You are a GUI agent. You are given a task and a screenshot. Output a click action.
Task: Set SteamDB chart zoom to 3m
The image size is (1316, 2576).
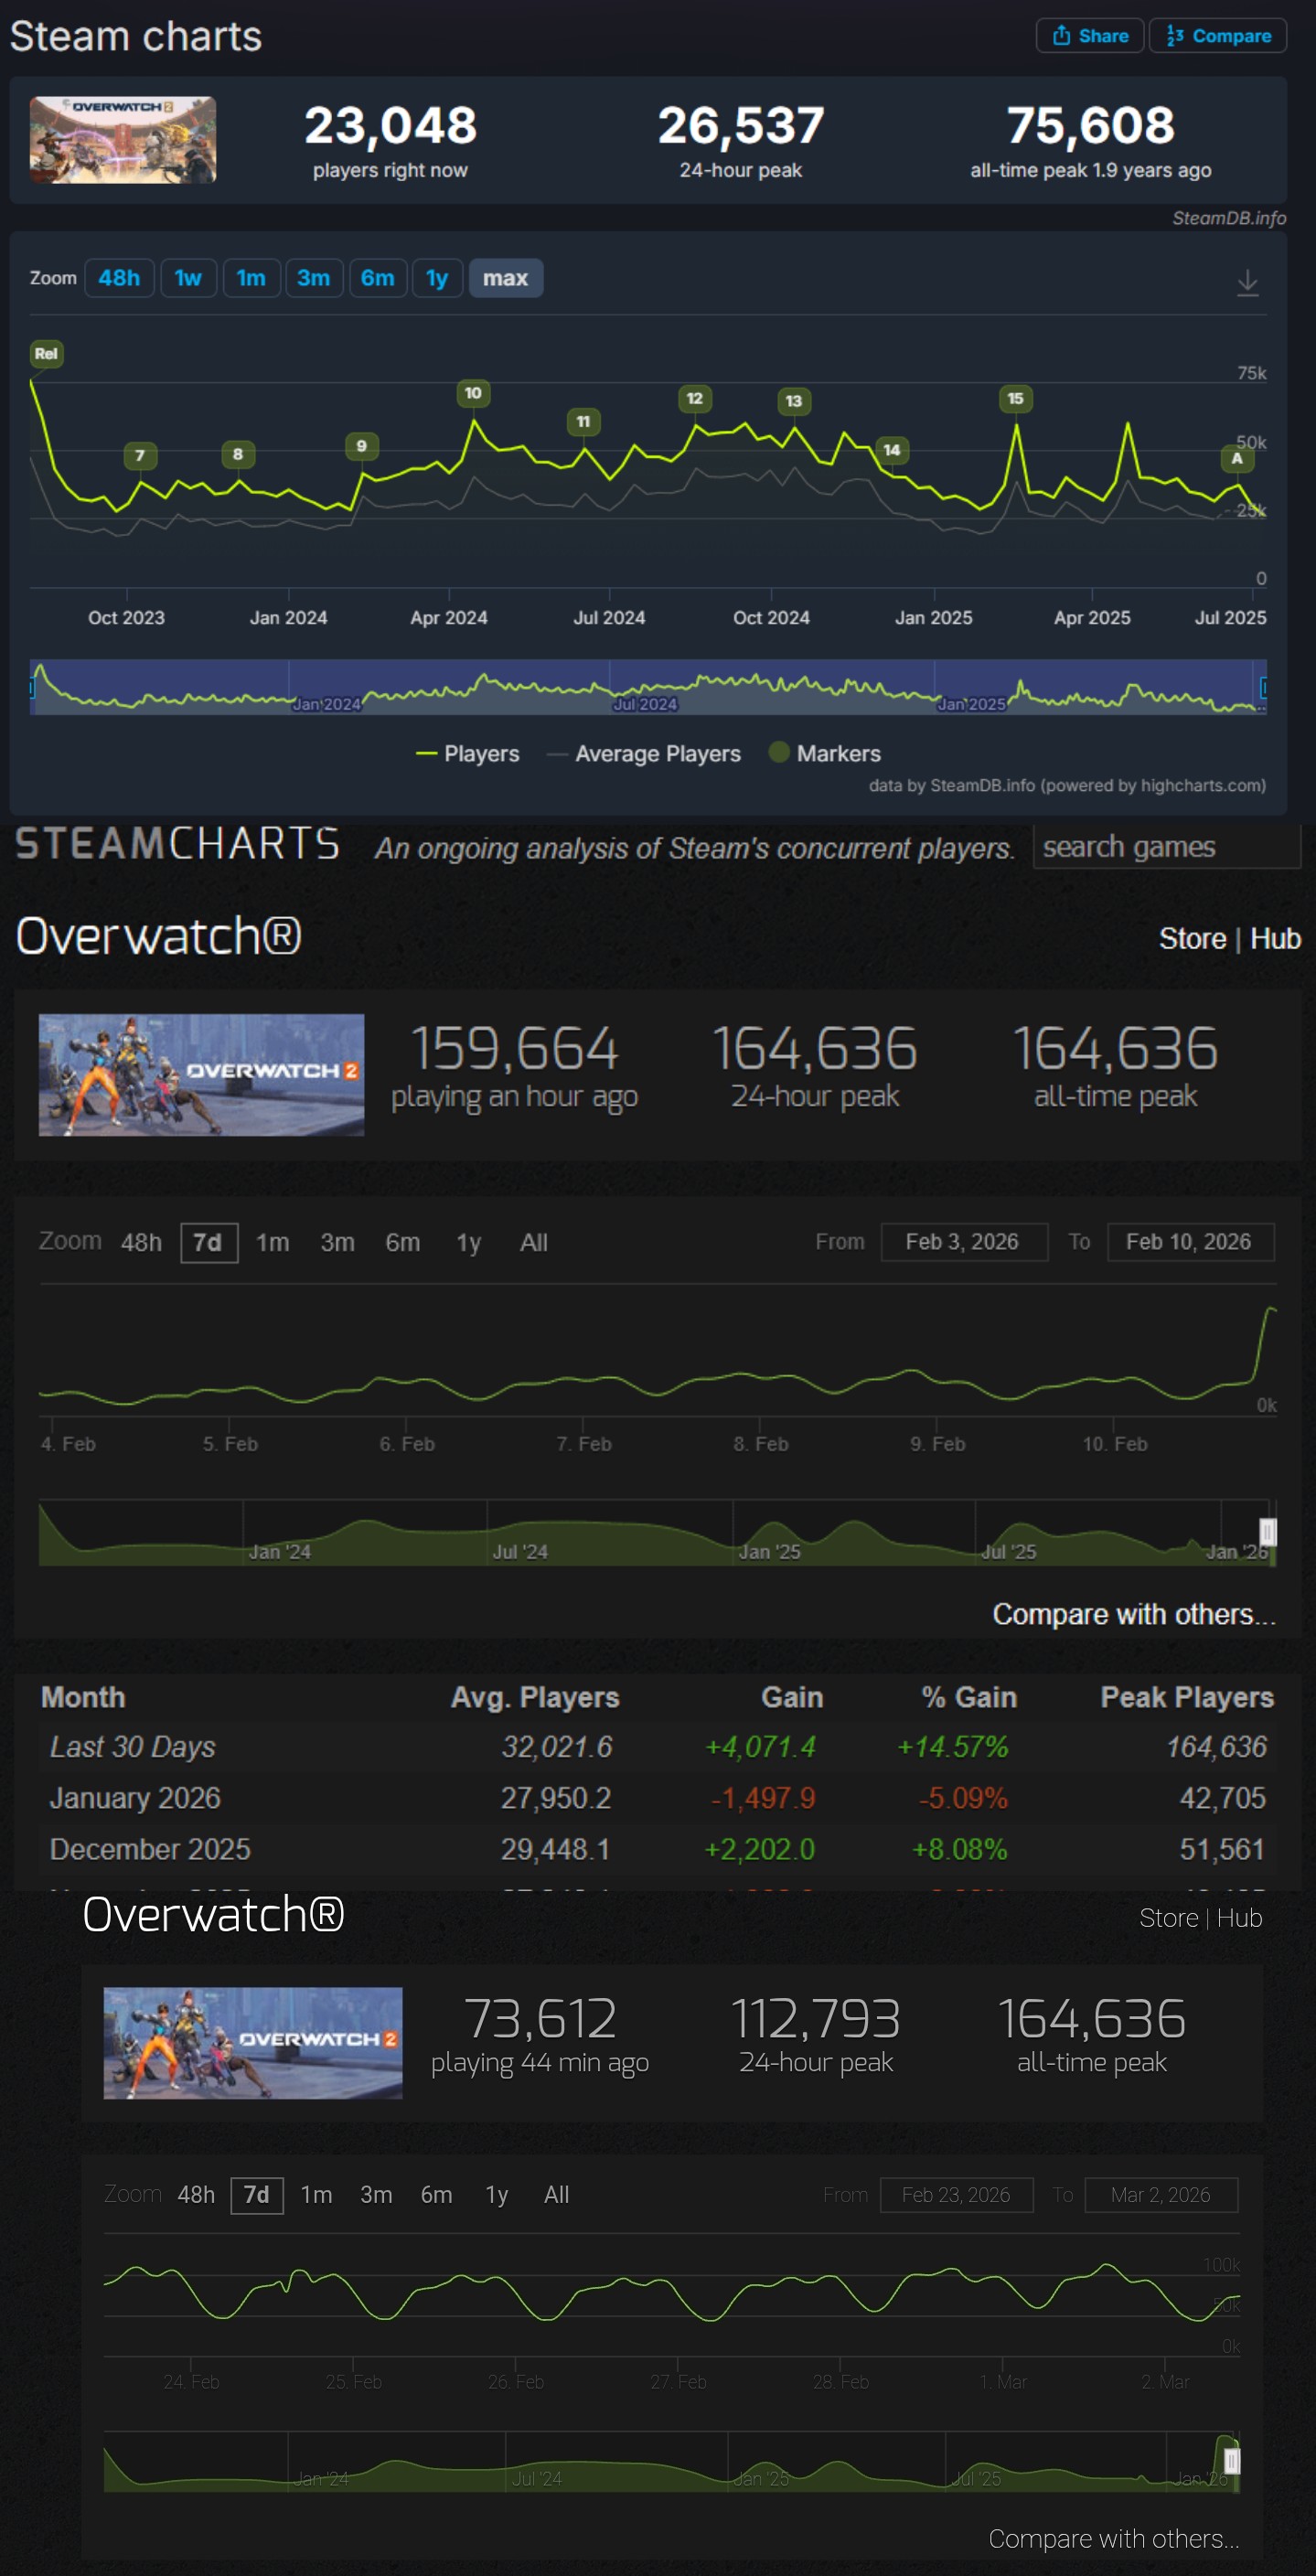click(313, 278)
